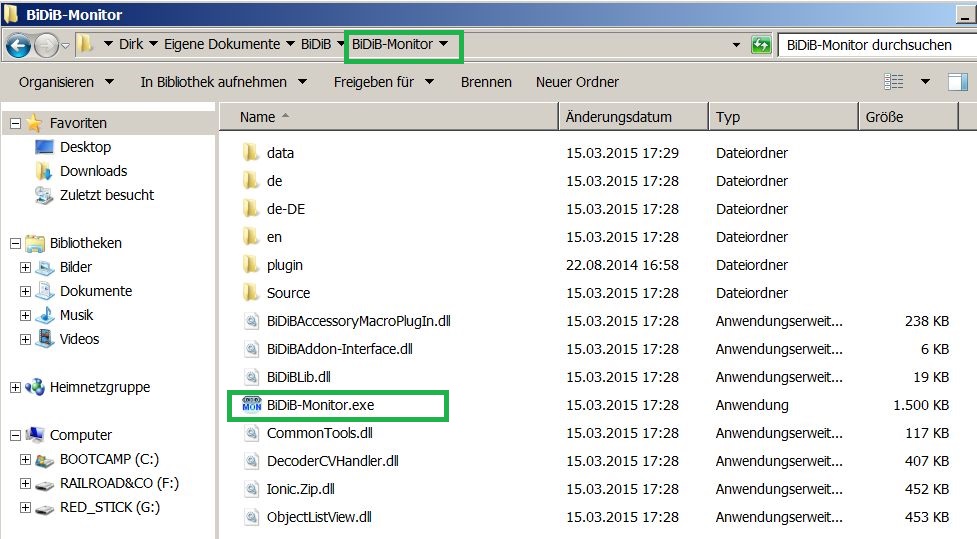Click the Musik library icon
Screen dimensions: 977x539
click(x=45, y=315)
